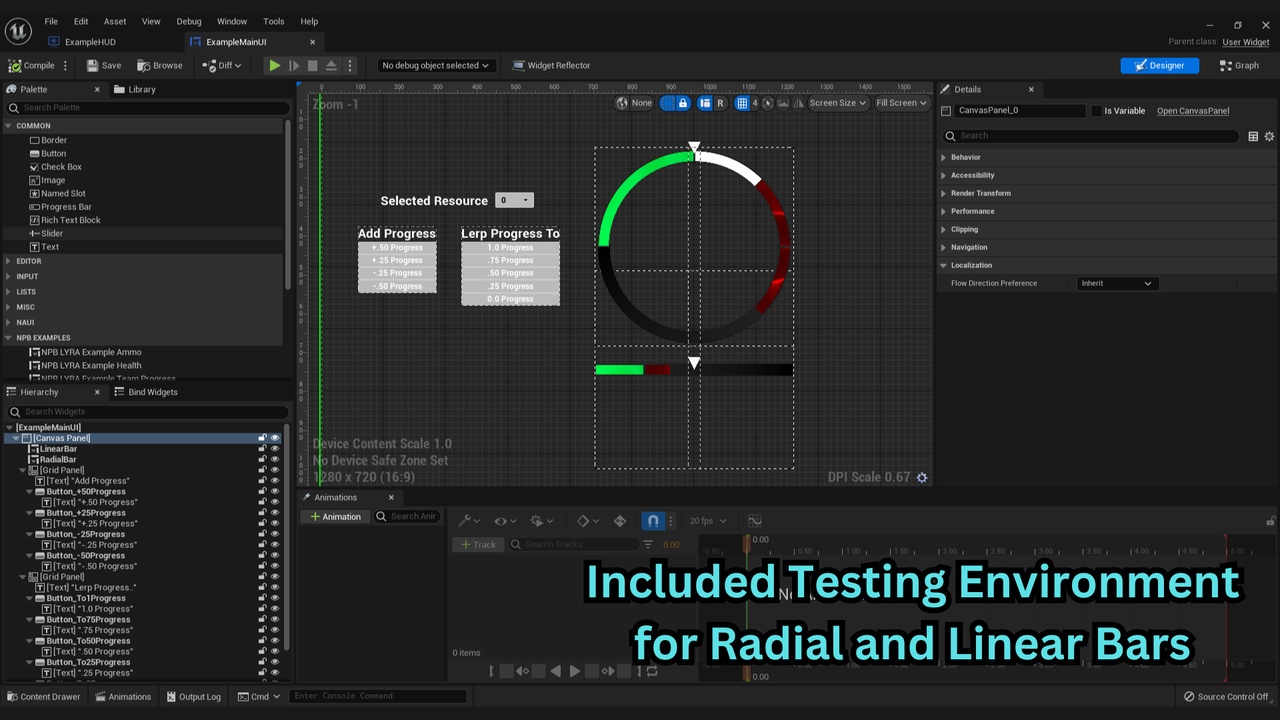Click the Compile button icon
Image resolution: width=1280 pixels, height=720 pixels.
pyautogui.click(x=15, y=66)
